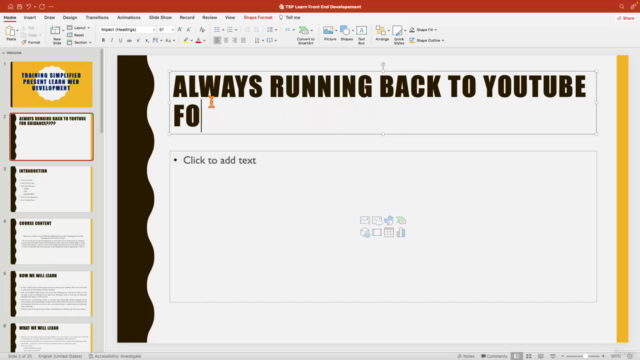Clear all text formatting
Viewport: 640px width, 360px height.
(x=202, y=30)
